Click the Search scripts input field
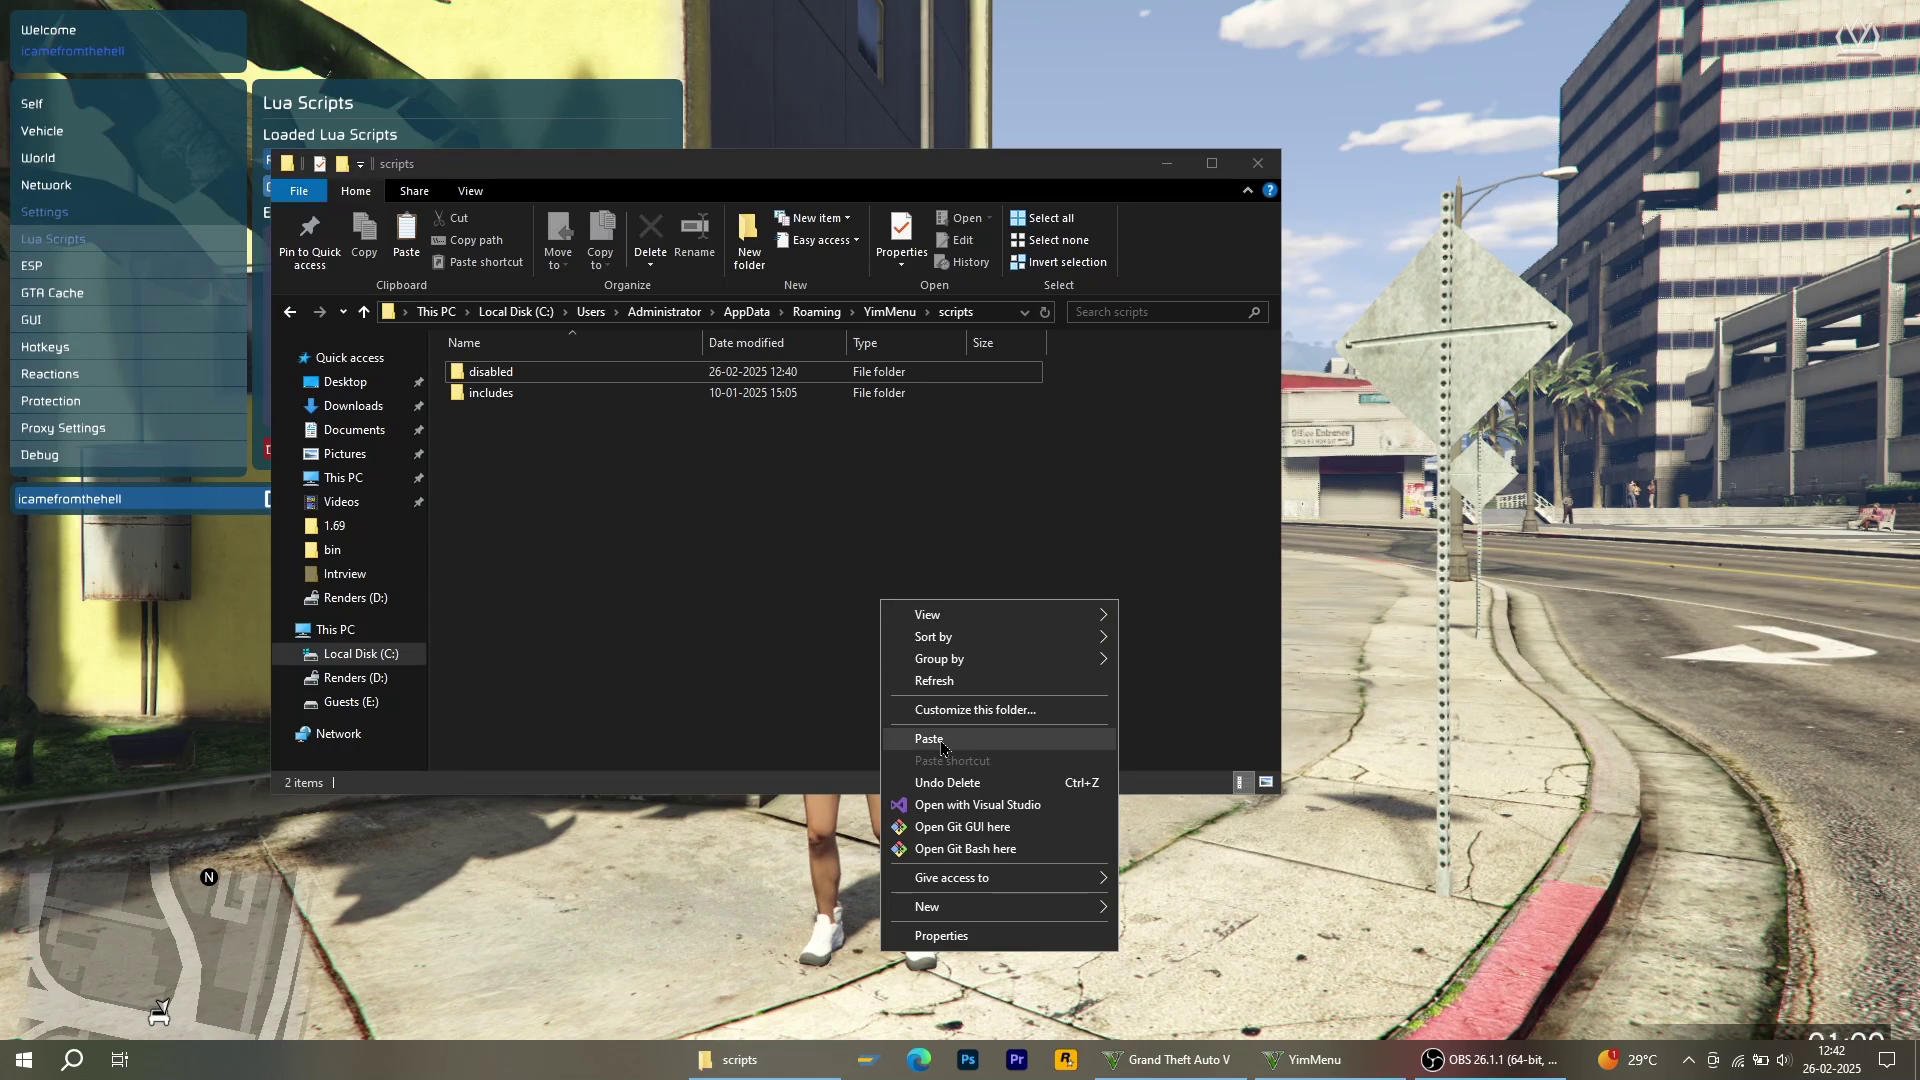This screenshot has width=1920, height=1080. pyautogui.click(x=1158, y=312)
